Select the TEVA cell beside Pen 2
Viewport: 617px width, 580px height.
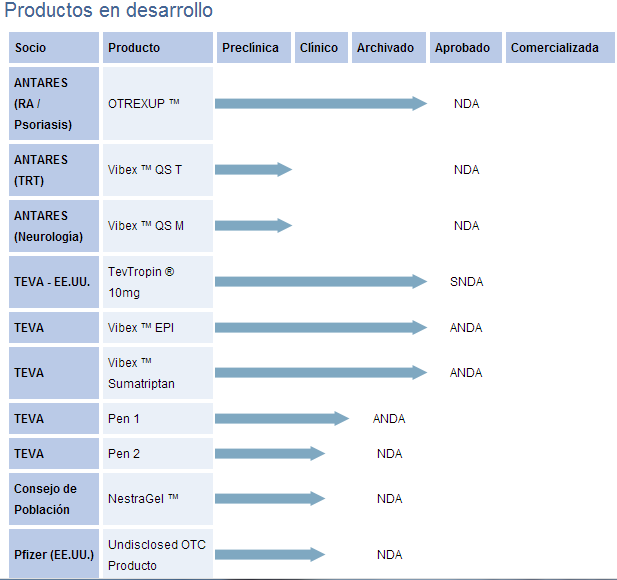(54, 453)
